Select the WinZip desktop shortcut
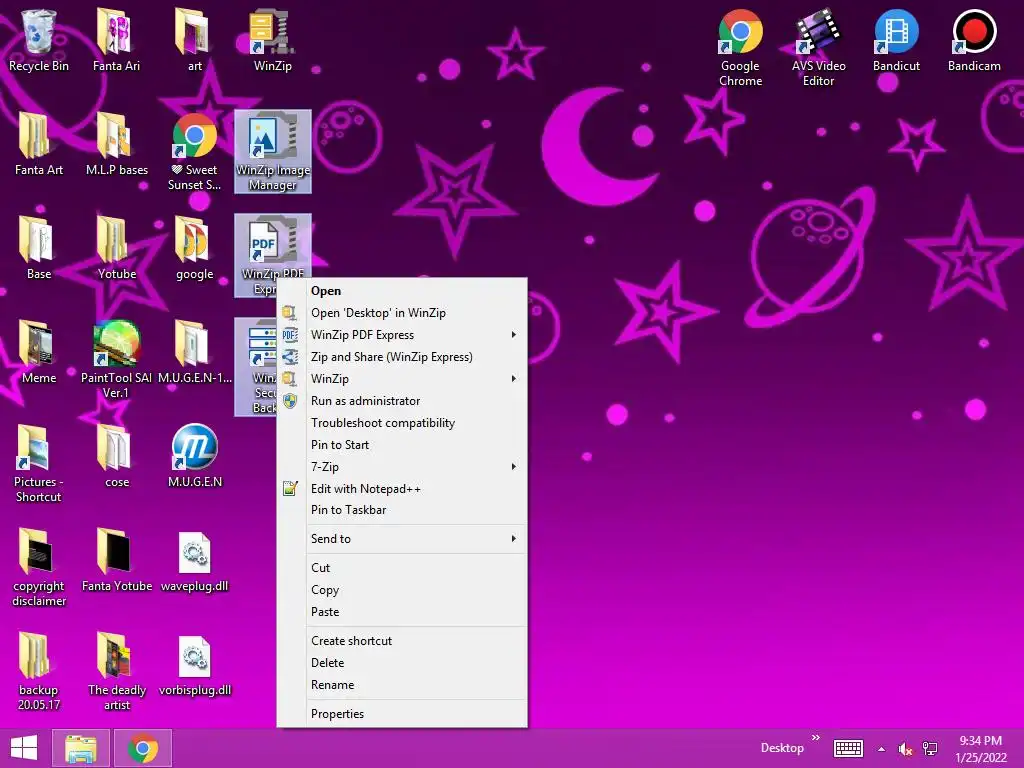 pyautogui.click(x=272, y=40)
